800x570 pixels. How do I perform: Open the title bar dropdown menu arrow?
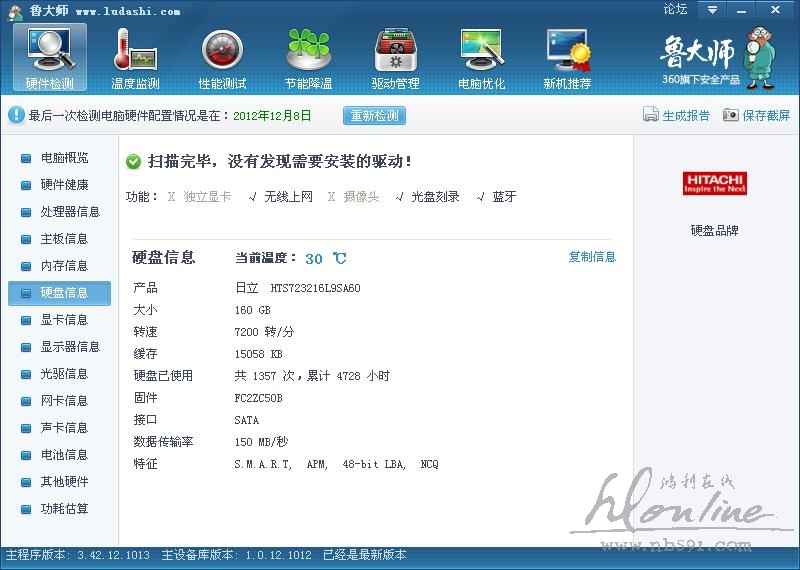tap(711, 10)
